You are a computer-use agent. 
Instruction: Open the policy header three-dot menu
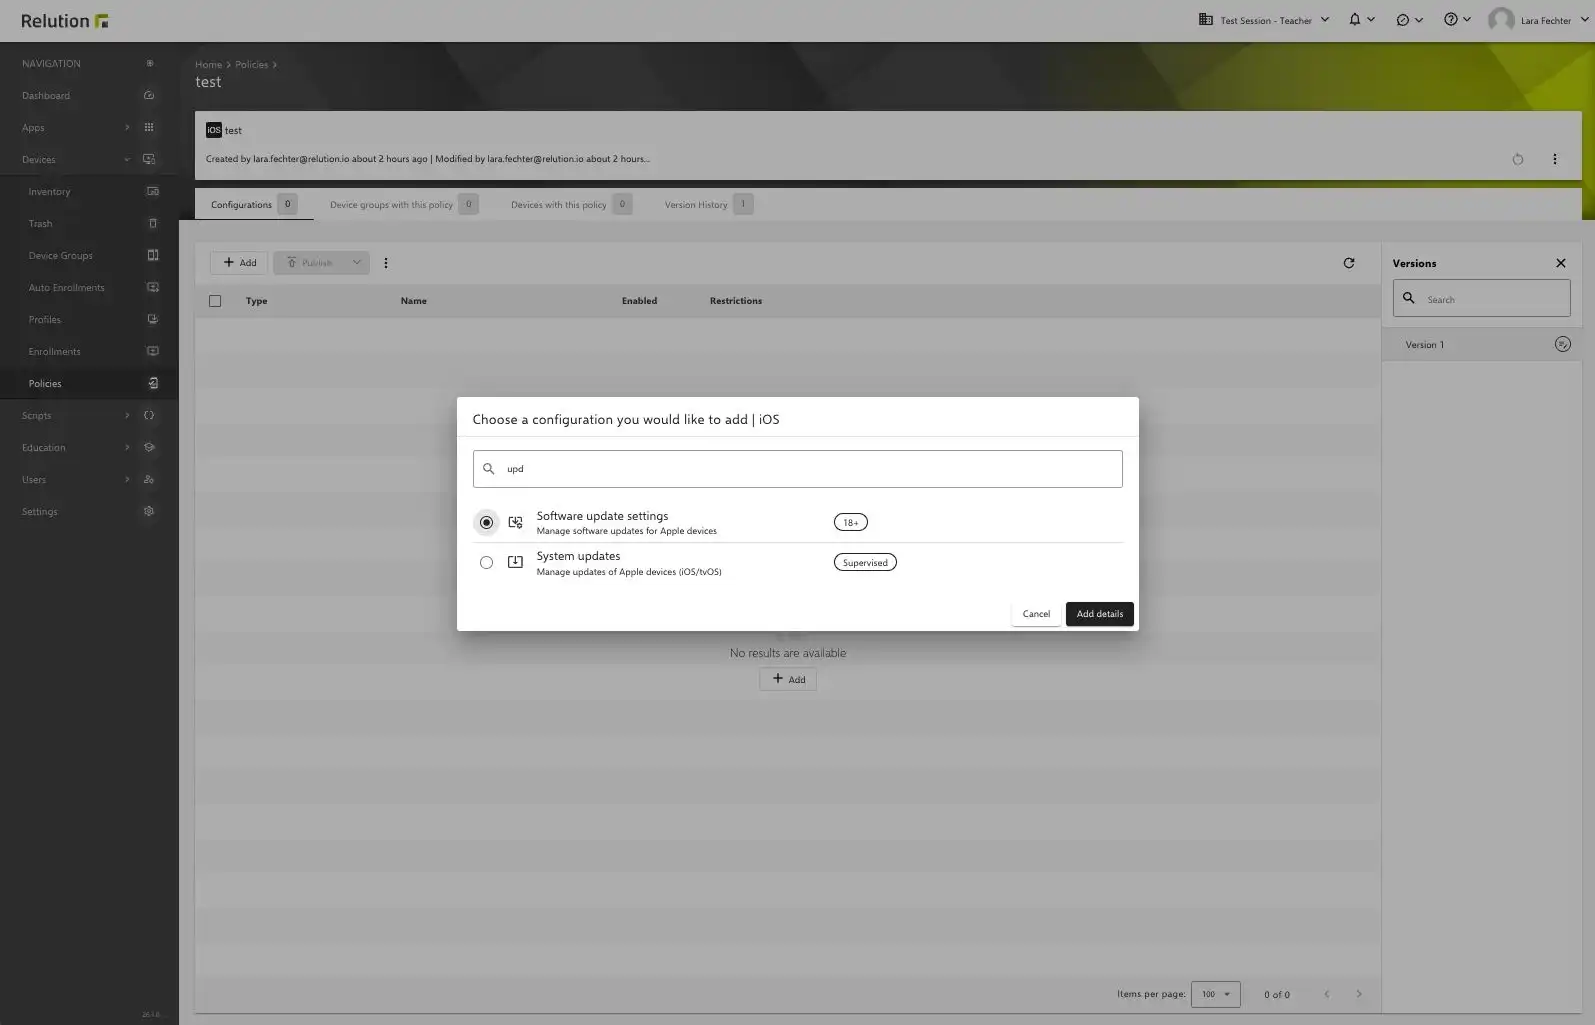pos(1554,159)
